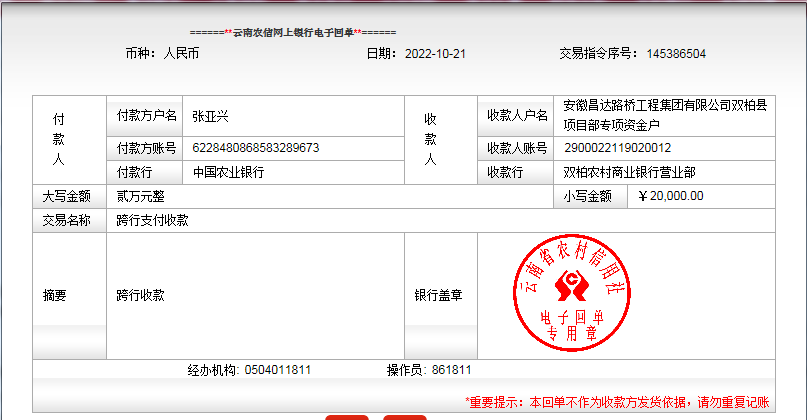Viewport: 807px width, 420px height.
Task: Click paying bank 中国农业银行
Action: coord(229,172)
